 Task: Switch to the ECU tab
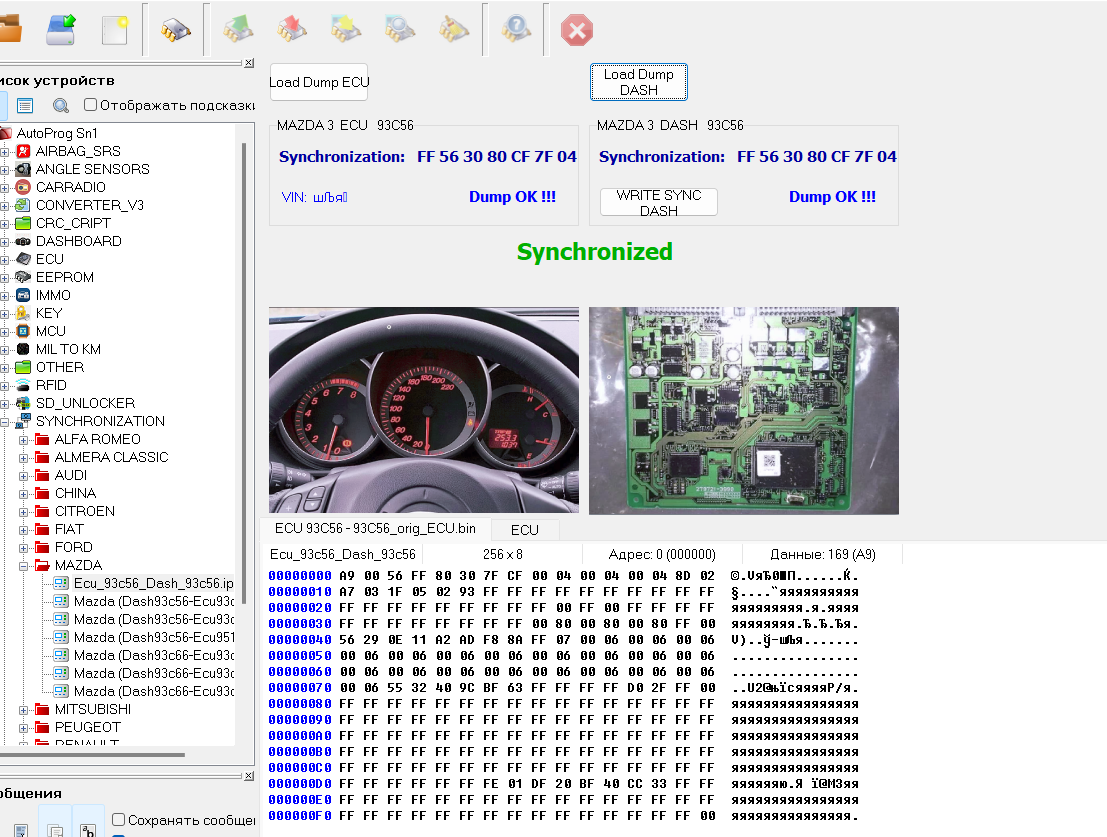point(524,530)
